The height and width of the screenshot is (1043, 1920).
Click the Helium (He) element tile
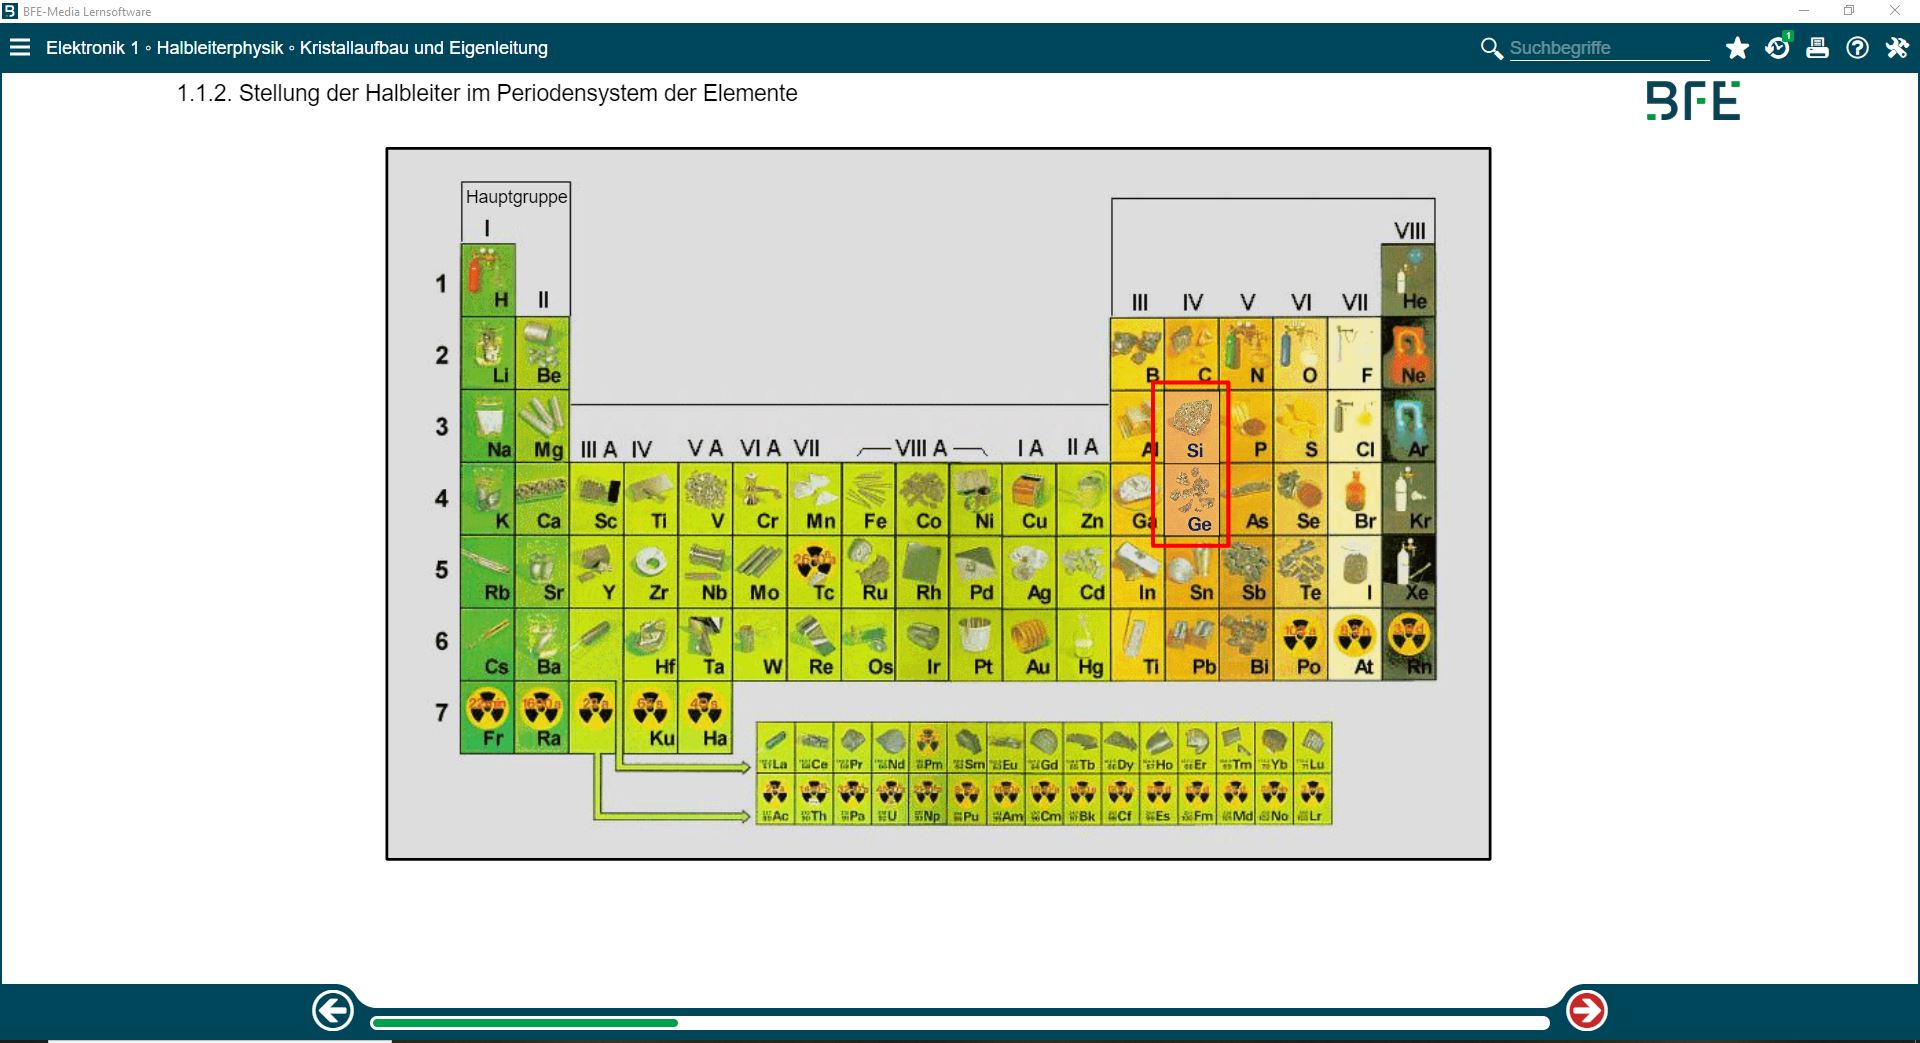tap(1407, 281)
